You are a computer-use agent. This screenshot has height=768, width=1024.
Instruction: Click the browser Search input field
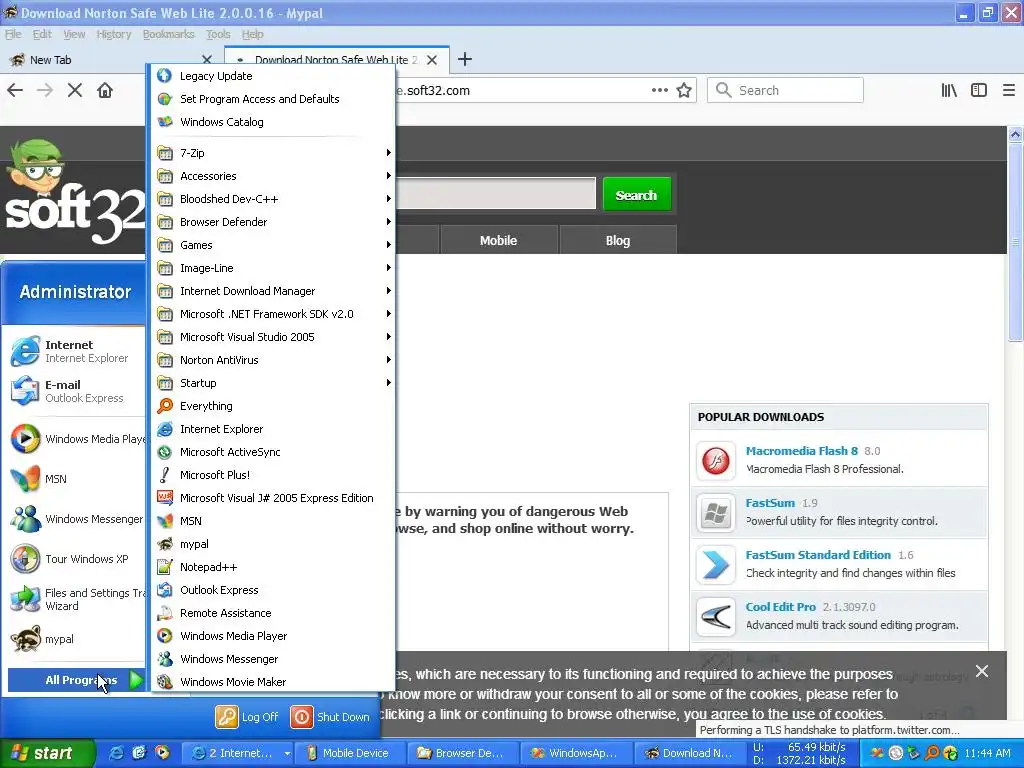(x=785, y=90)
